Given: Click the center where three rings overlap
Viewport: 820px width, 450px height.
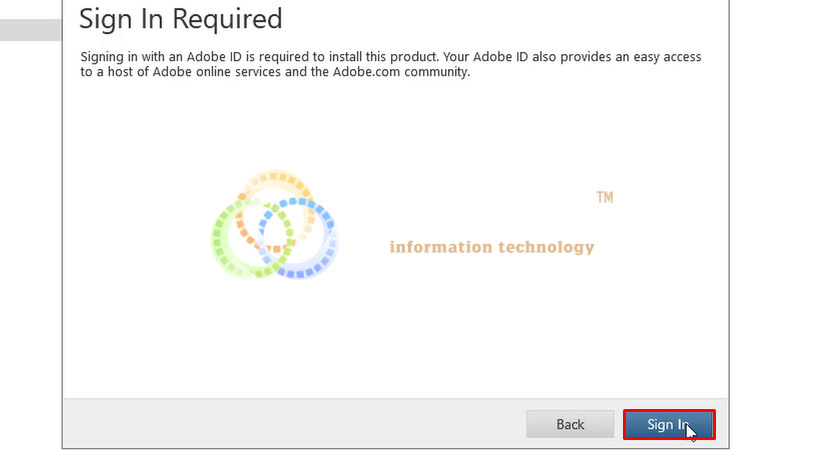Looking at the screenshot, I should pyautogui.click(x=276, y=233).
